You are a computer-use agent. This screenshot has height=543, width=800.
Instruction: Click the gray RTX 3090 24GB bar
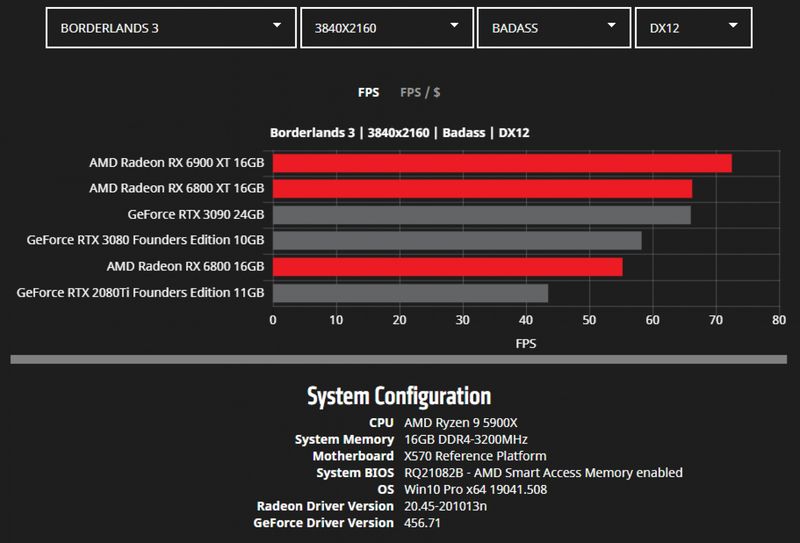pos(482,215)
